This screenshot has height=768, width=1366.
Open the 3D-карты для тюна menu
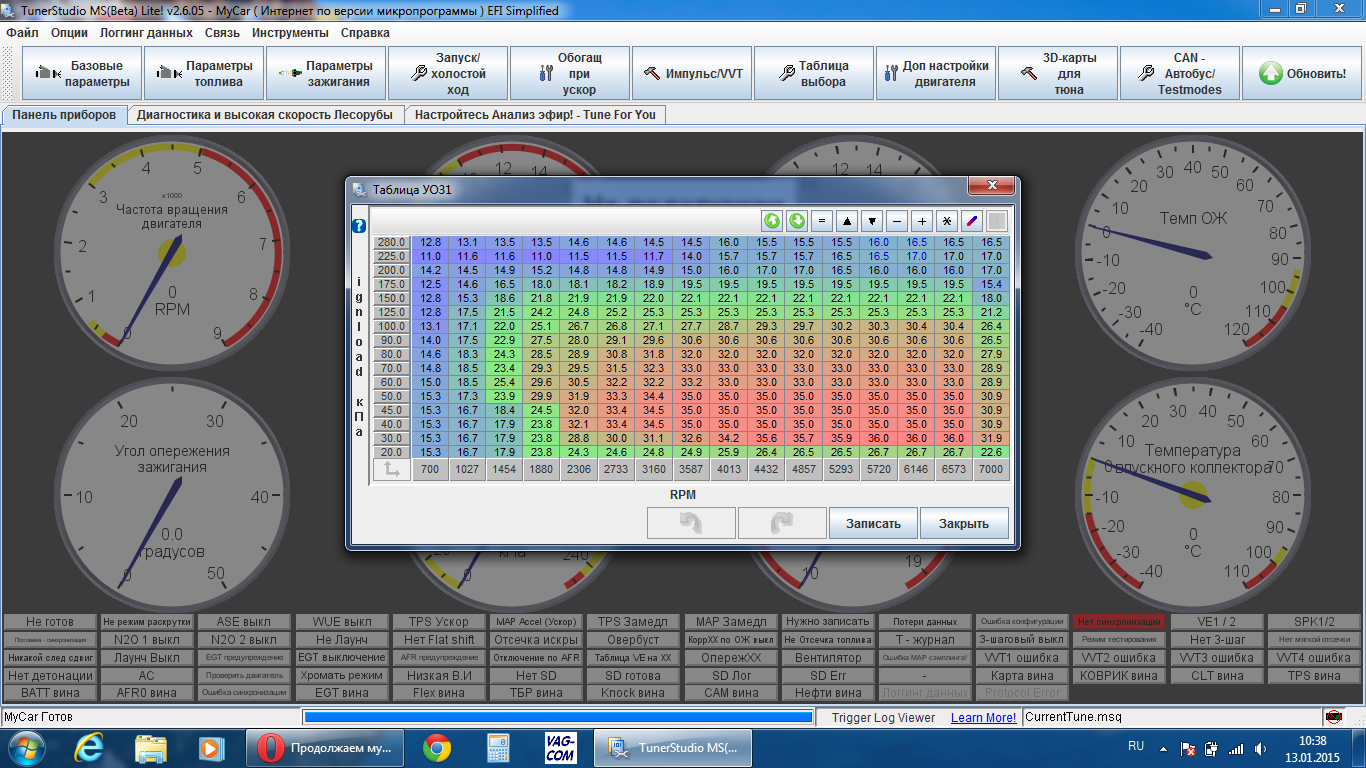tap(1058, 74)
